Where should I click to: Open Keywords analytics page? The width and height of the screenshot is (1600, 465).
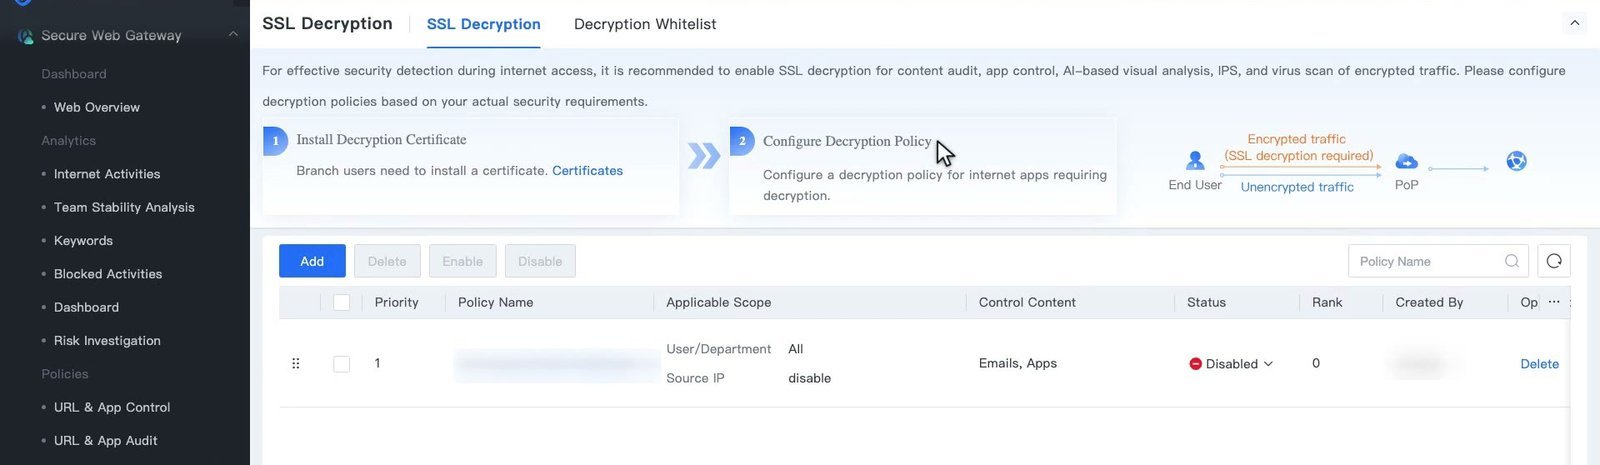(83, 241)
